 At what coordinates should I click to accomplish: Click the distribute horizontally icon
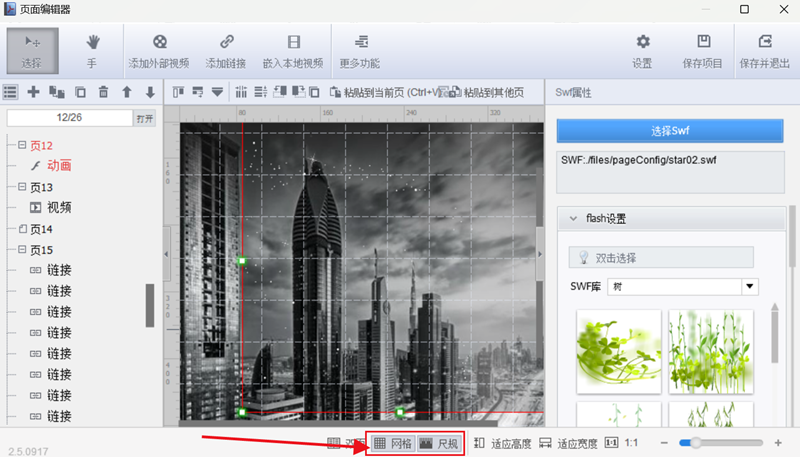tap(241, 92)
